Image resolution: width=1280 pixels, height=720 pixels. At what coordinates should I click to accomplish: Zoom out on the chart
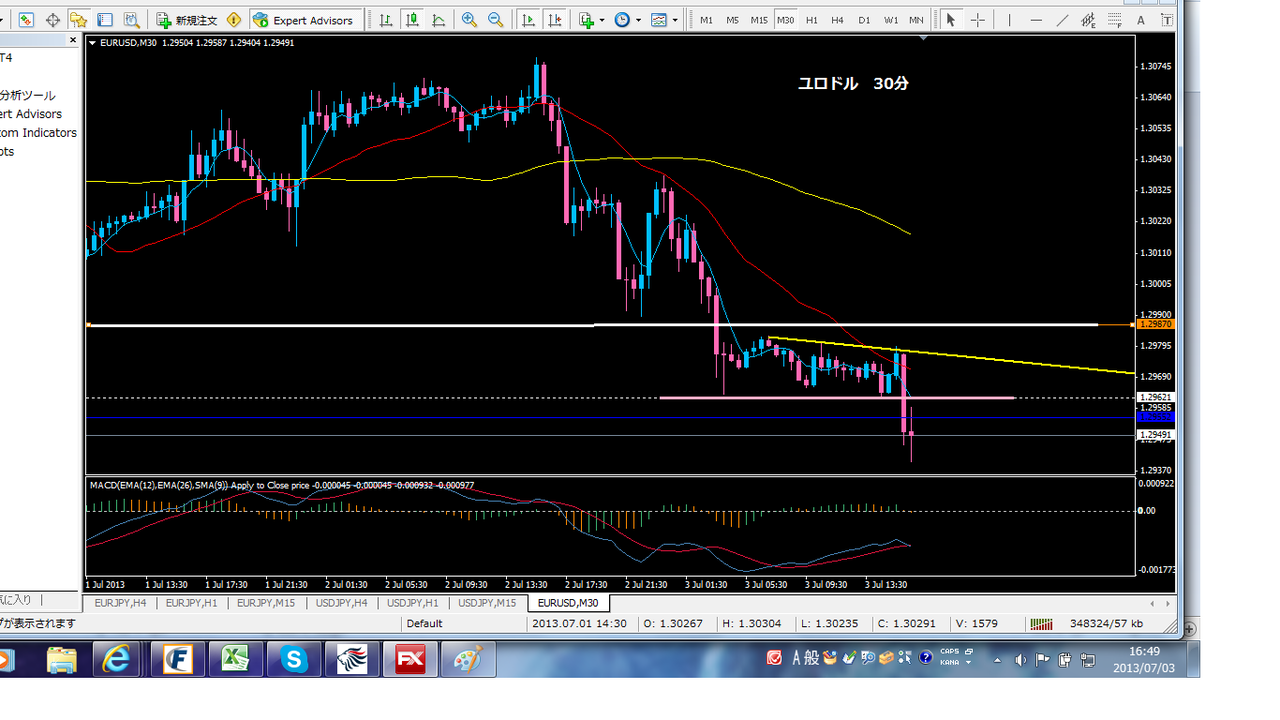pyautogui.click(x=495, y=20)
